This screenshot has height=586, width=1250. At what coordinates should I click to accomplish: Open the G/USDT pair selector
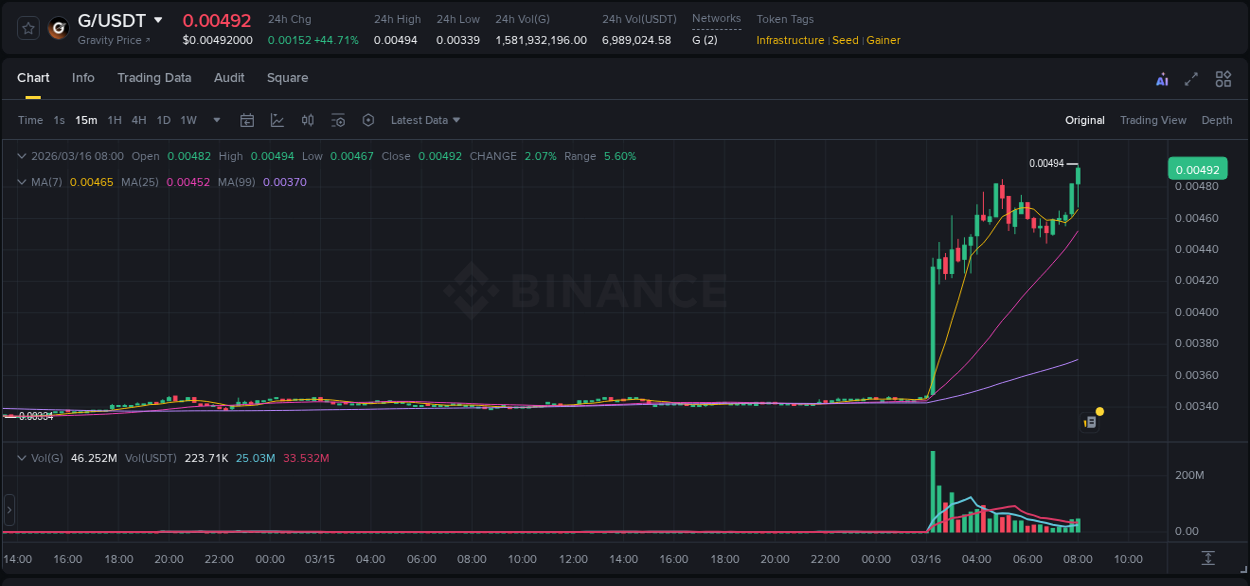point(113,20)
